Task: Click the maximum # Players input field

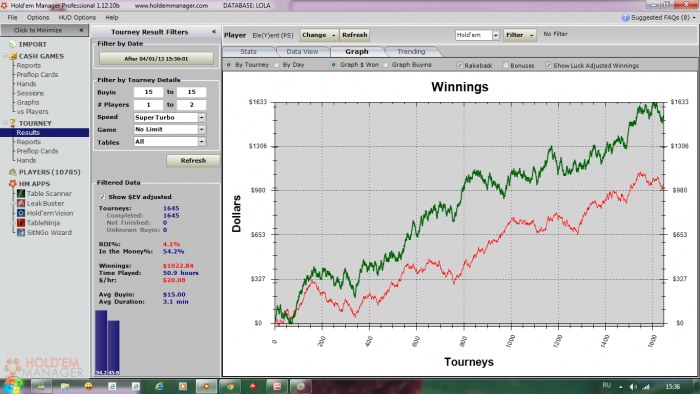Action: [x=192, y=104]
